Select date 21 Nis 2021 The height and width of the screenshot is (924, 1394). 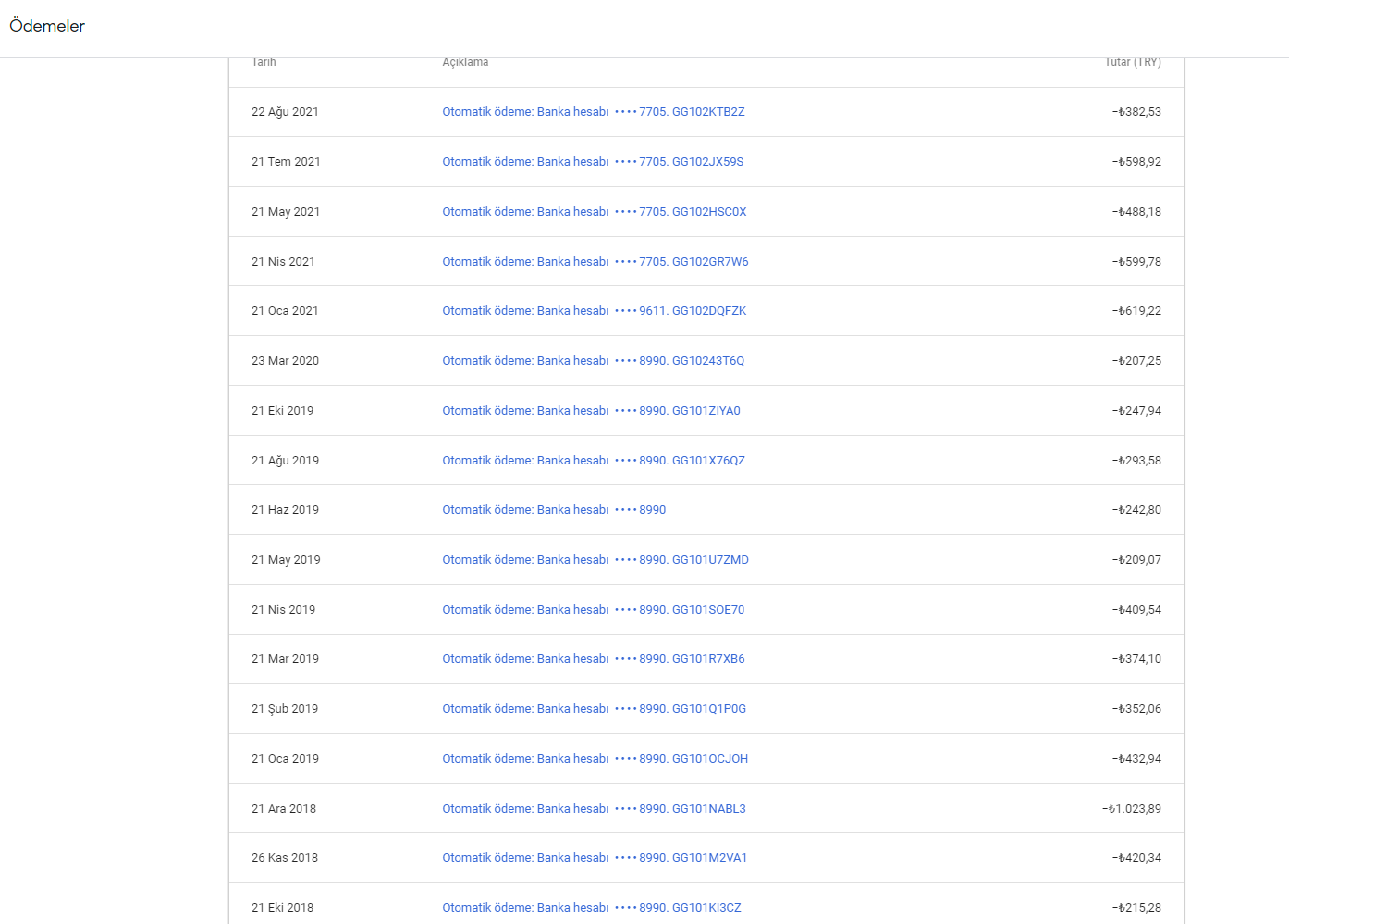tap(283, 262)
